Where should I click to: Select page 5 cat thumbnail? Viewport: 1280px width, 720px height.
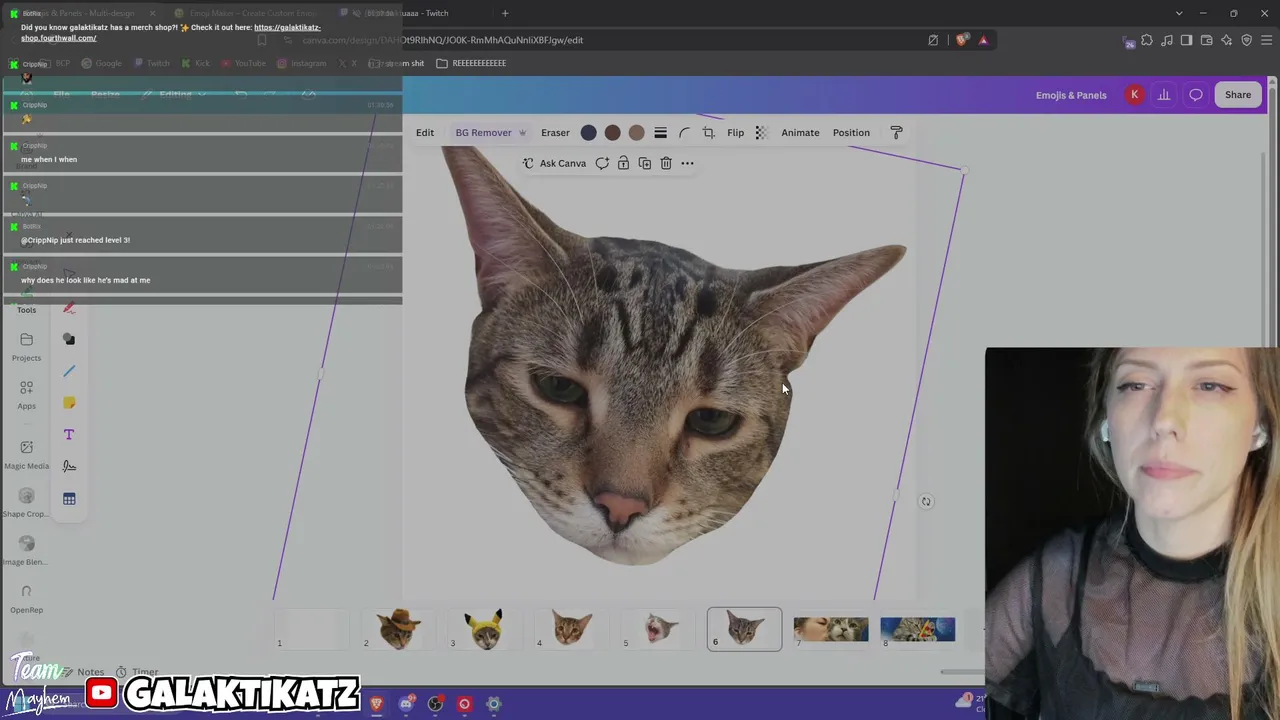(658, 629)
